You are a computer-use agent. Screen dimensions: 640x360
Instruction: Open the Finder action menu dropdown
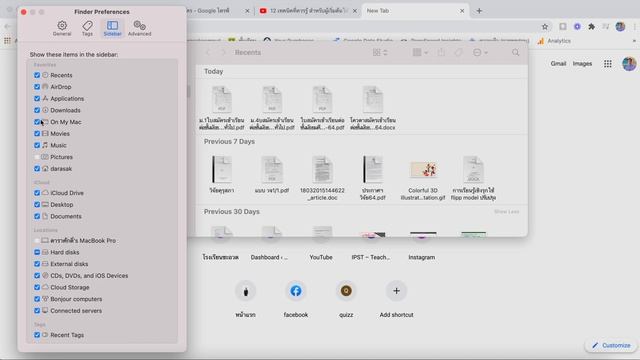coord(480,52)
